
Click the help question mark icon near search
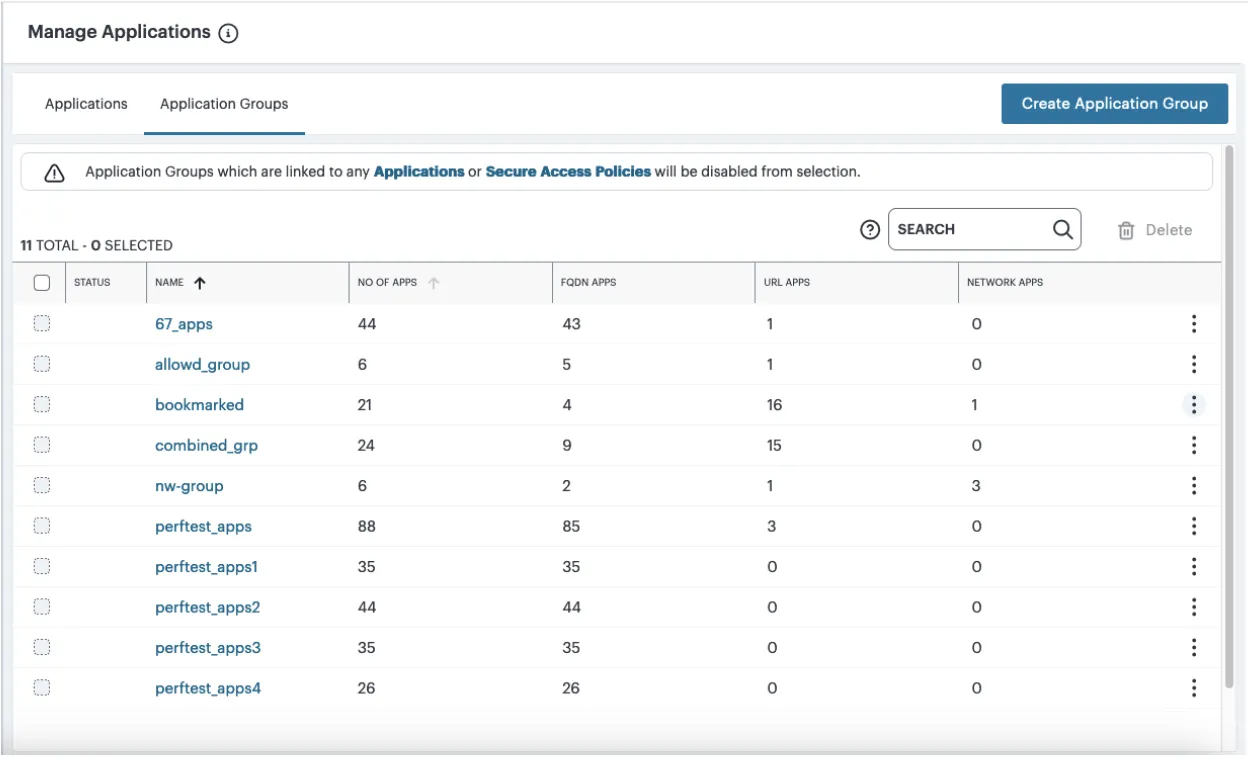coord(870,229)
